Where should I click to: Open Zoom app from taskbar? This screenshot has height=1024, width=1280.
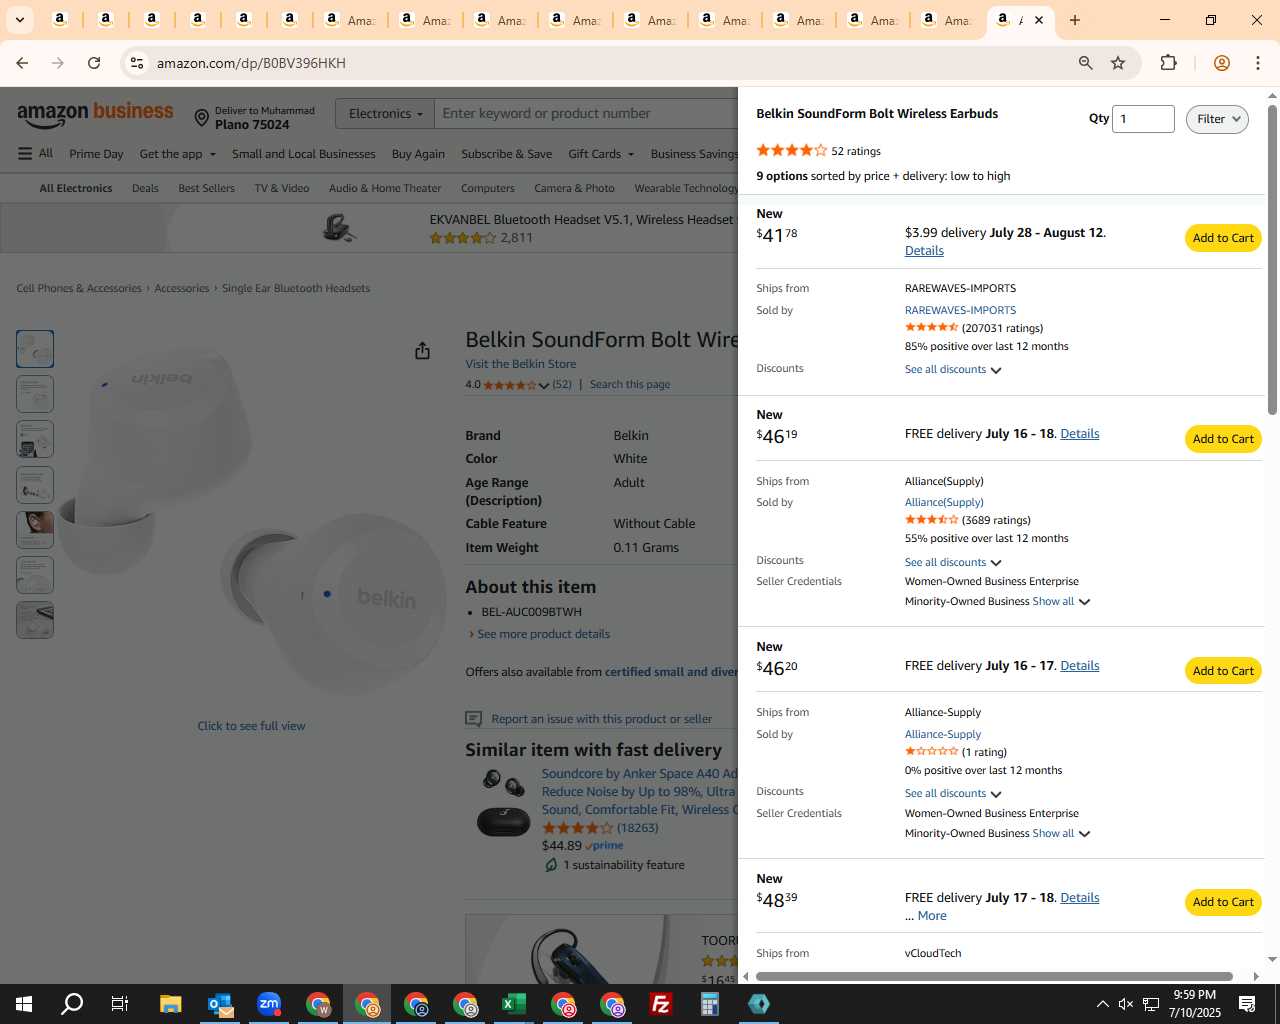click(269, 1004)
